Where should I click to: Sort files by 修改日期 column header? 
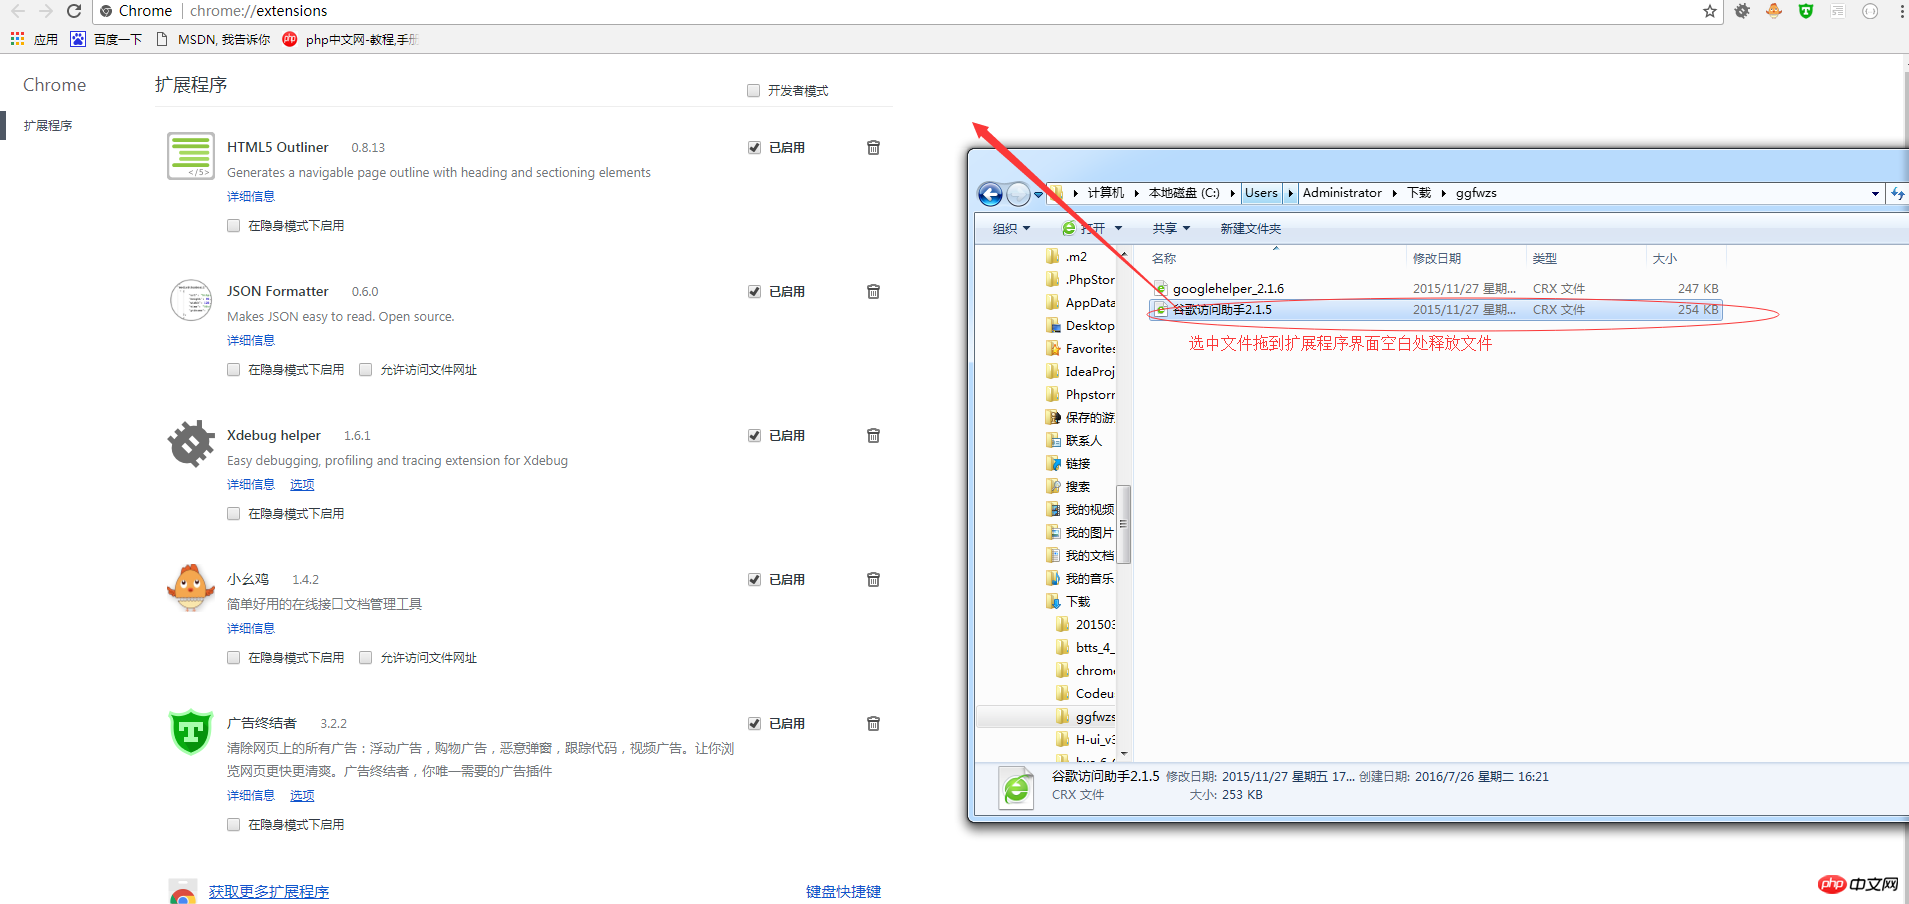(1437, 259)
